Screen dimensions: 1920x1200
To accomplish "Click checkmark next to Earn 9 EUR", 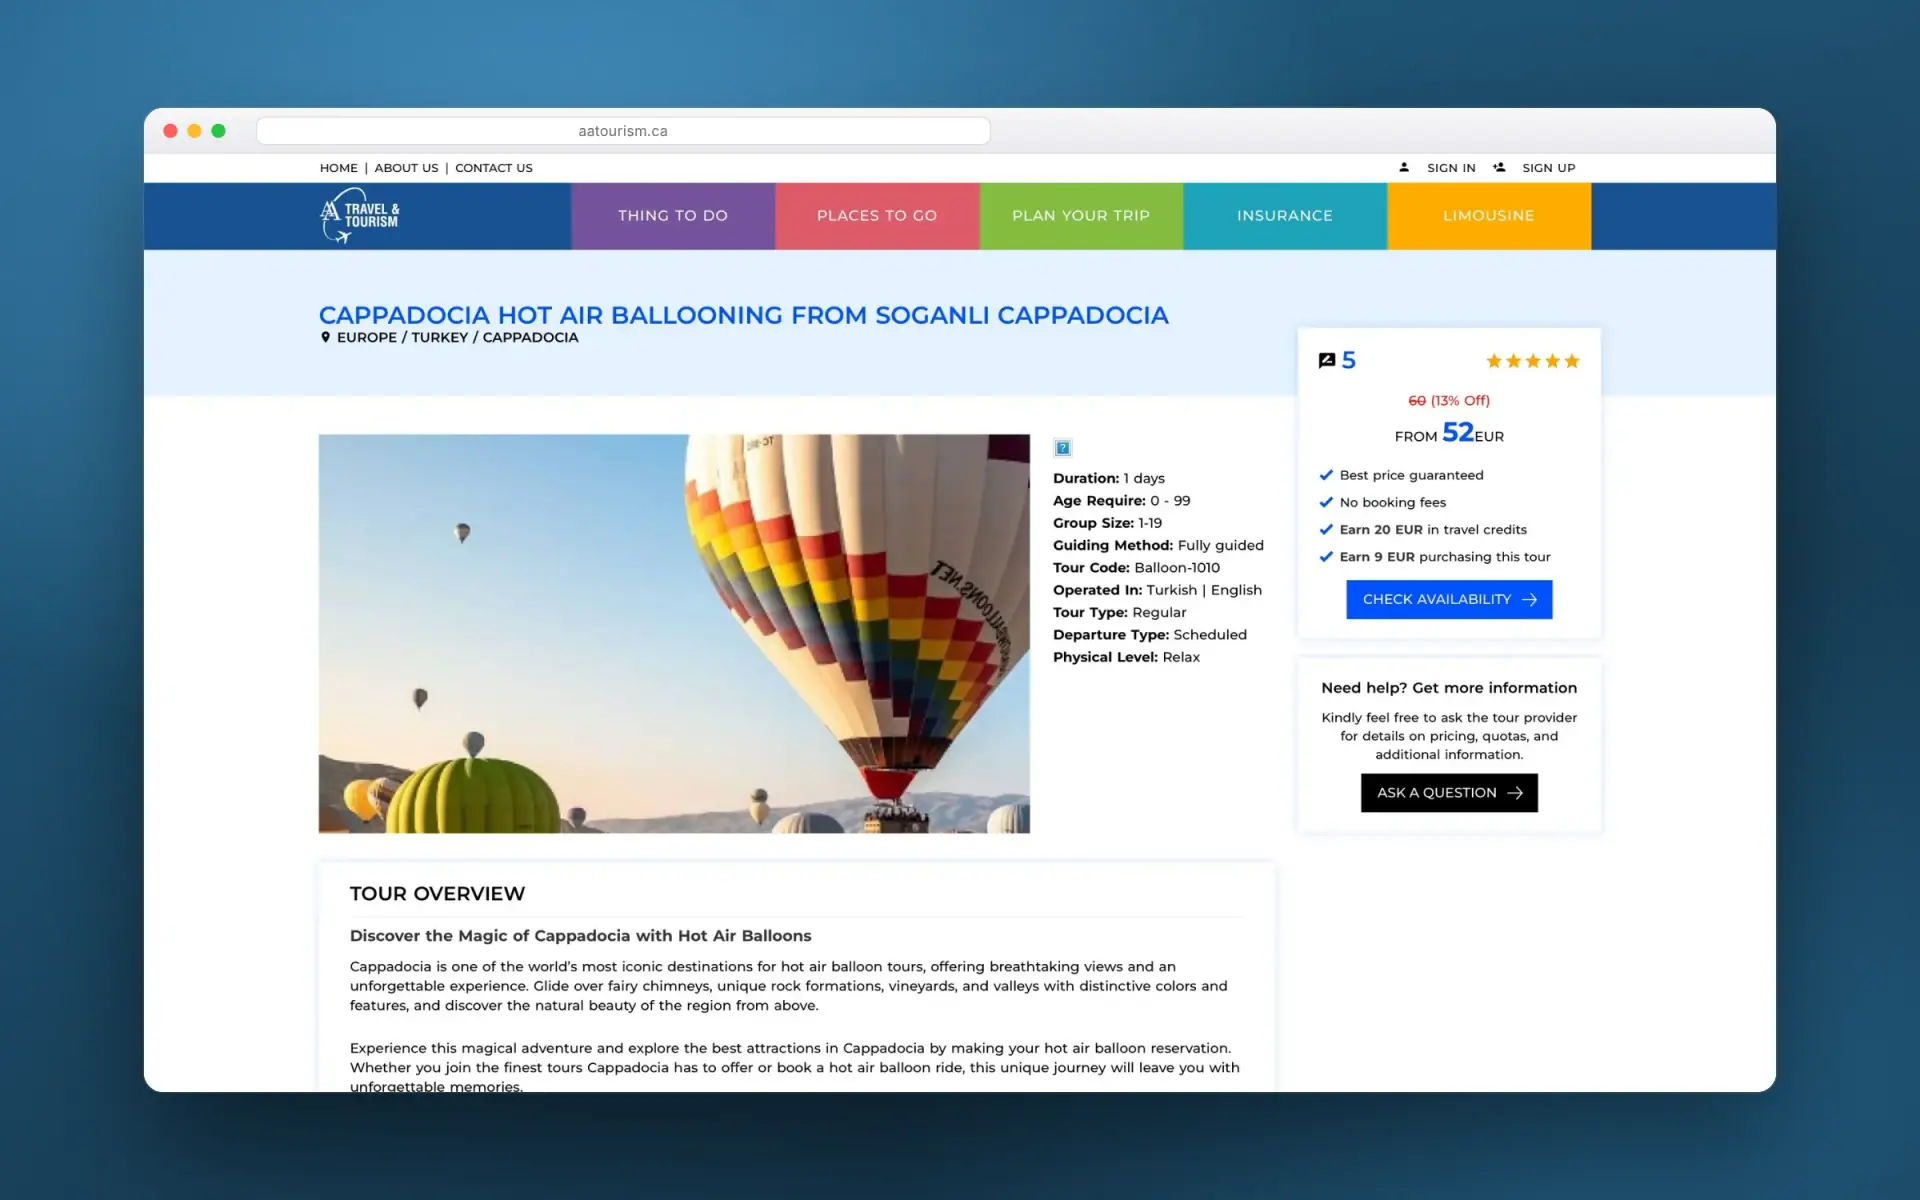I will click(x=1326, y=557).
